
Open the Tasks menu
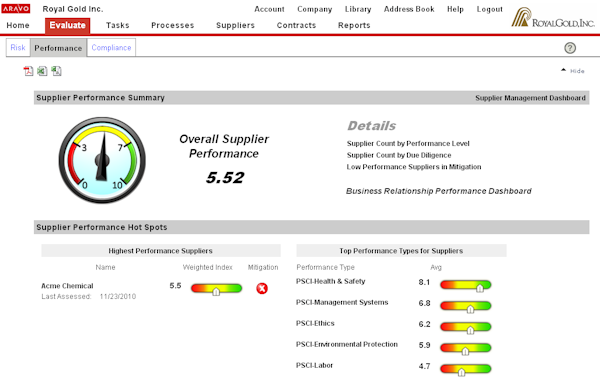(x=117, y=25)
